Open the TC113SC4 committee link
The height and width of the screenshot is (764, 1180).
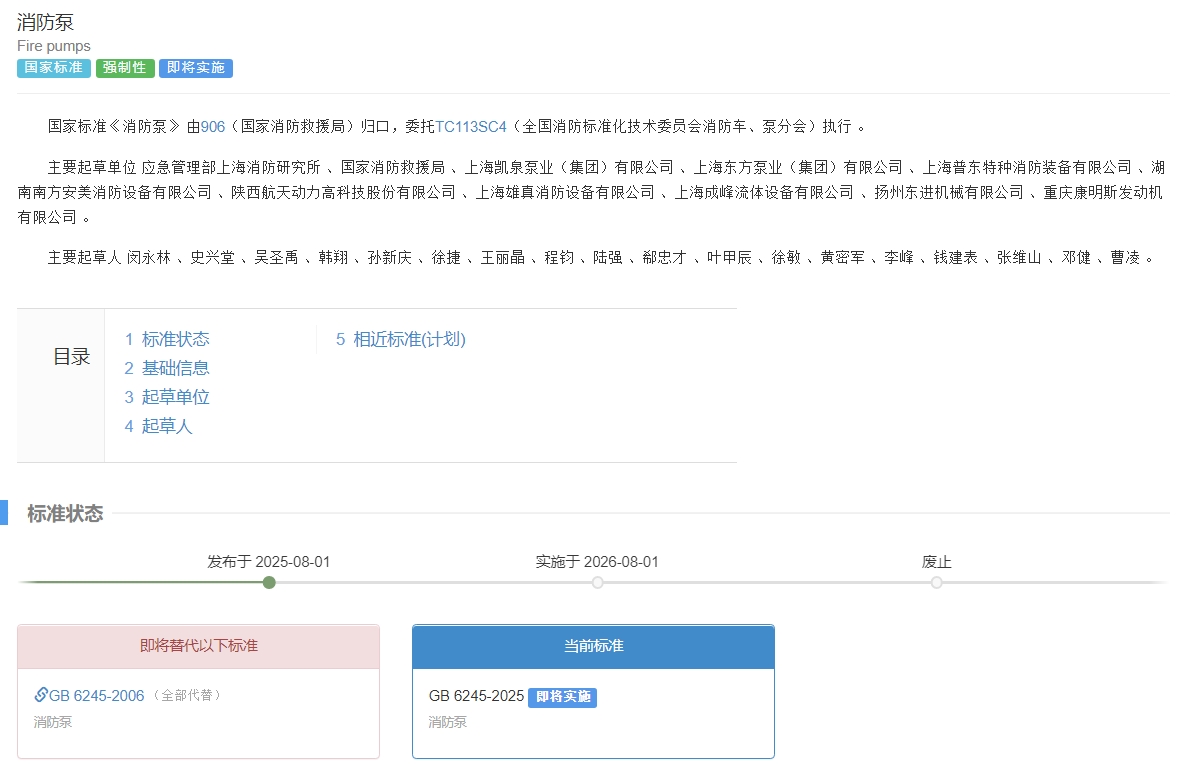[471, 126]
